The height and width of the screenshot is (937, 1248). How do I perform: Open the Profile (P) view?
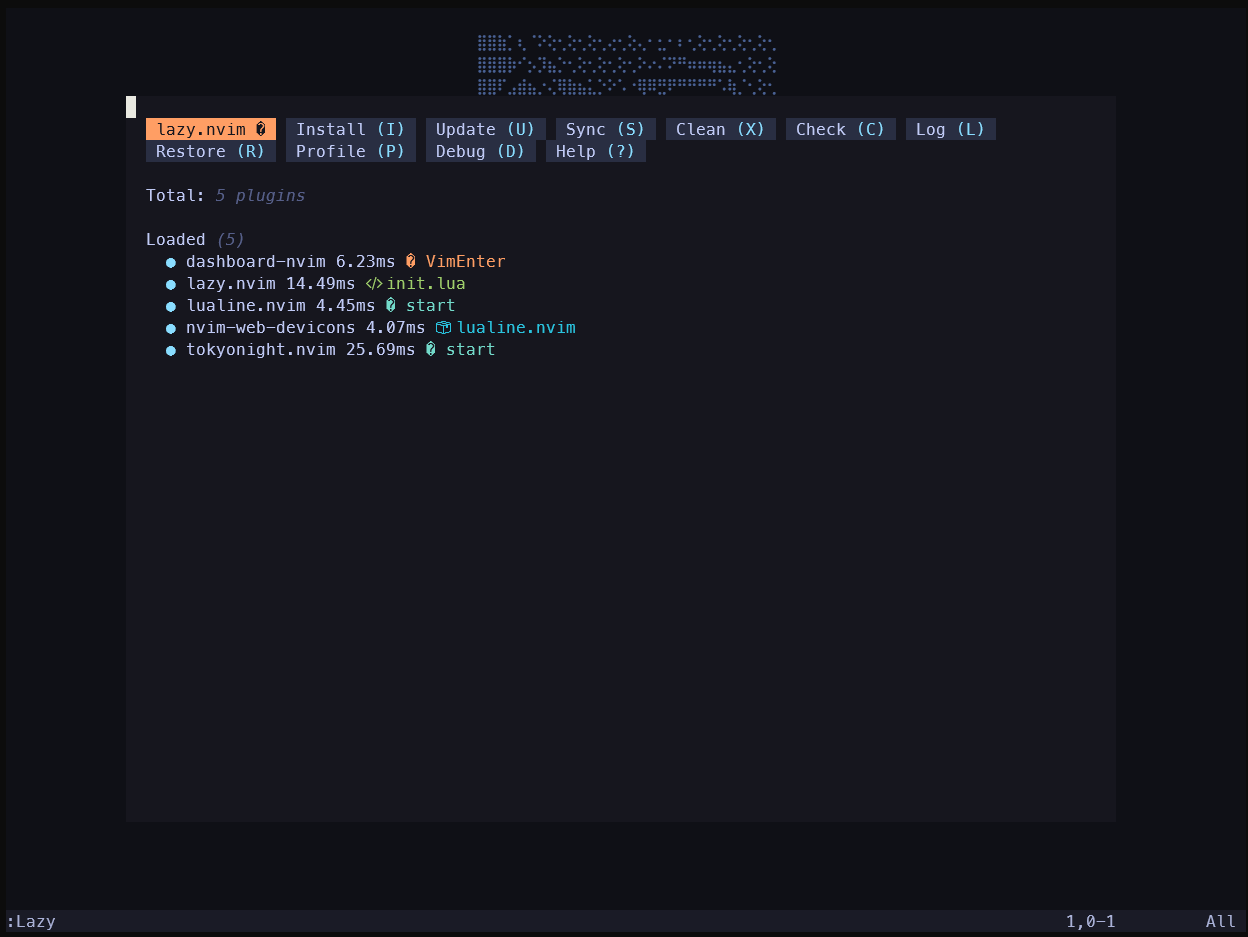coord(350,151)
